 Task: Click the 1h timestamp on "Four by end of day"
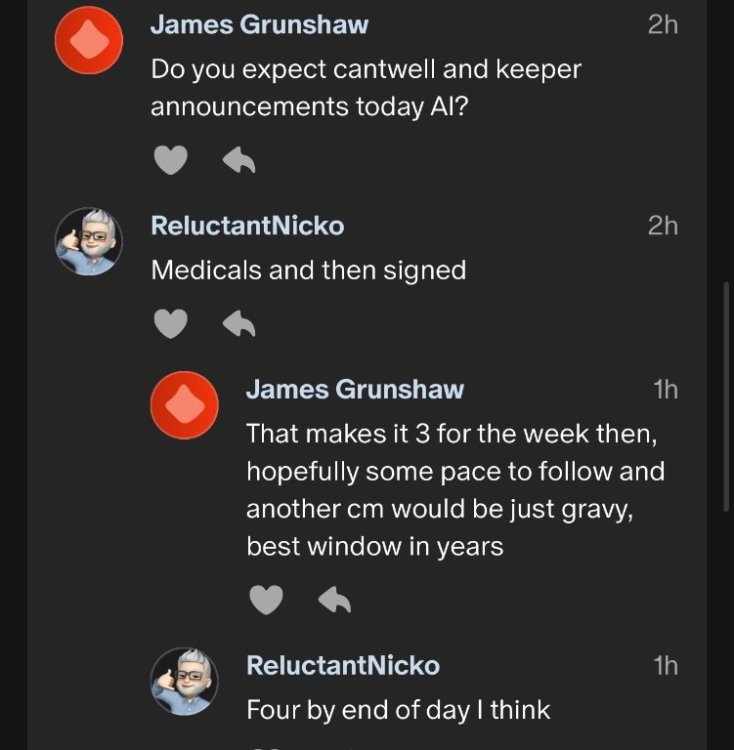pyautogui.click(x=665, y=665)
